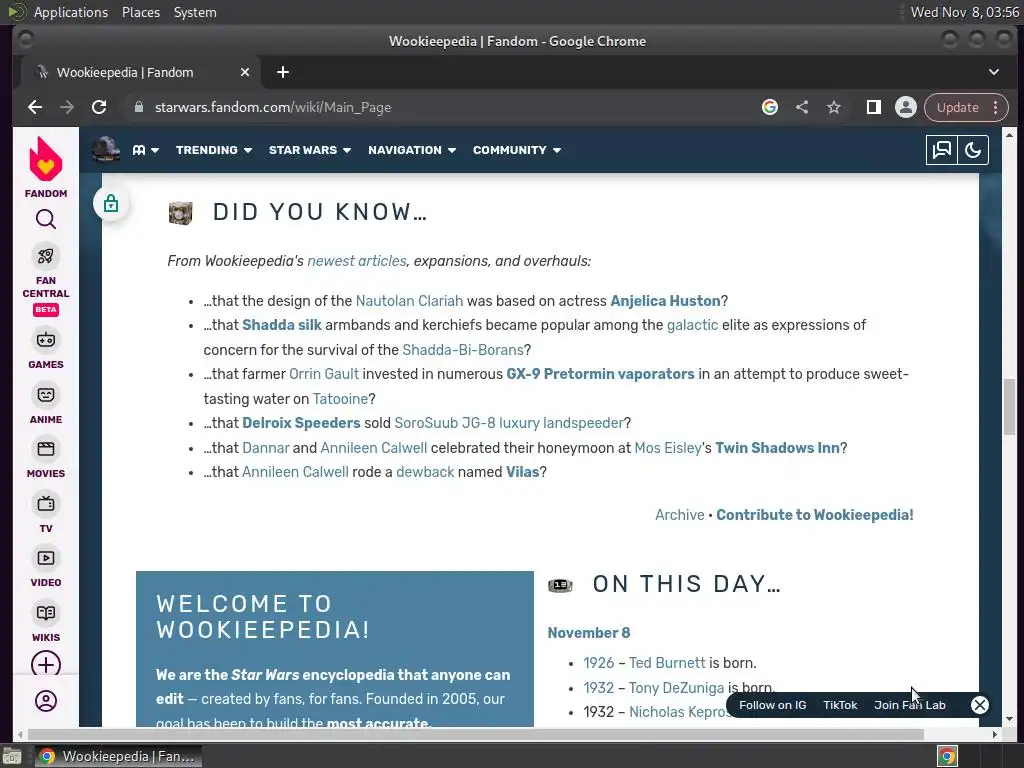This screenshot has width=1024, height=768.
Task: Click the taskbar Wookieepedia window button
Action: coord(118,756)
